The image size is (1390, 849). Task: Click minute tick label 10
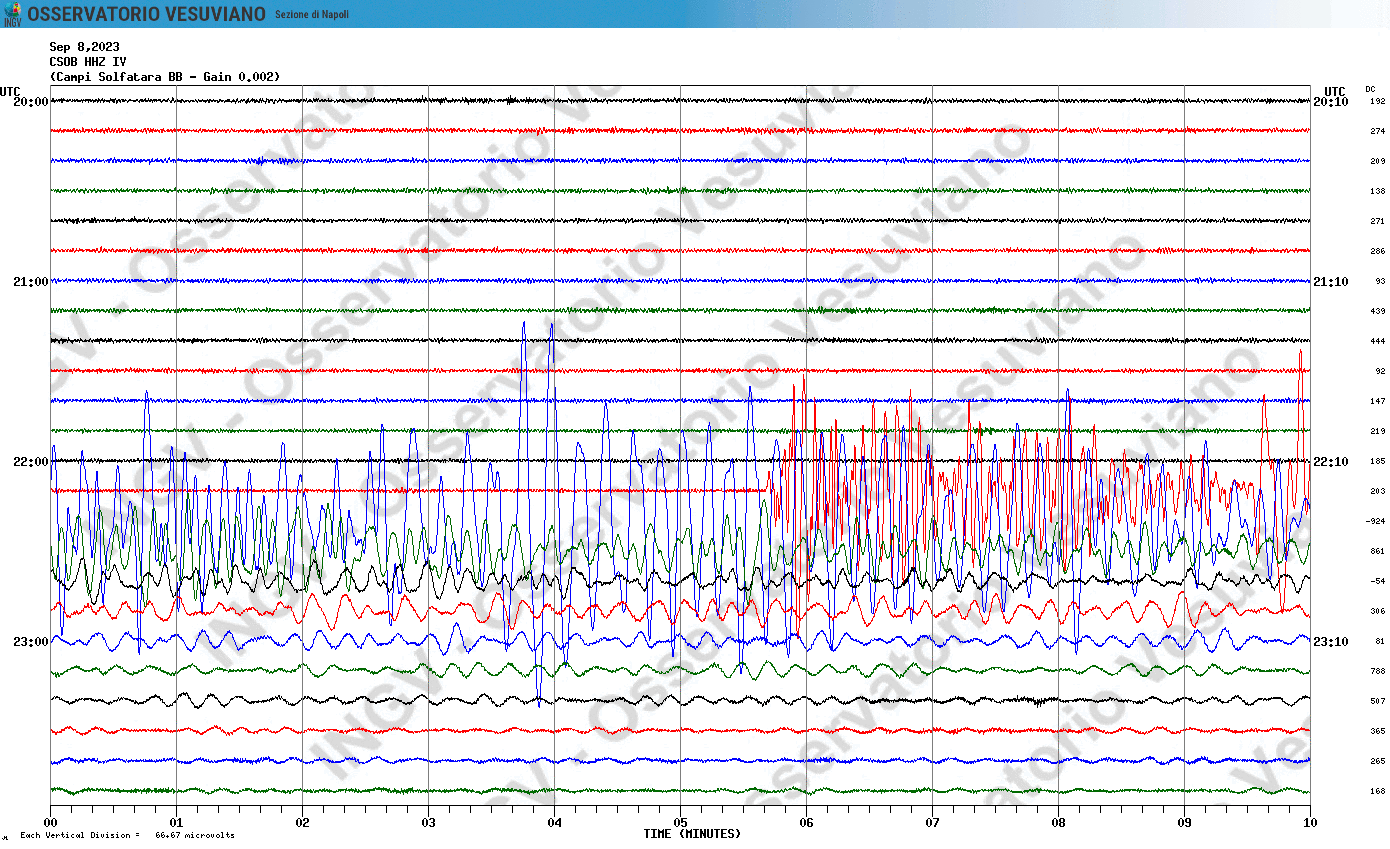click(x=1310, y=823)
